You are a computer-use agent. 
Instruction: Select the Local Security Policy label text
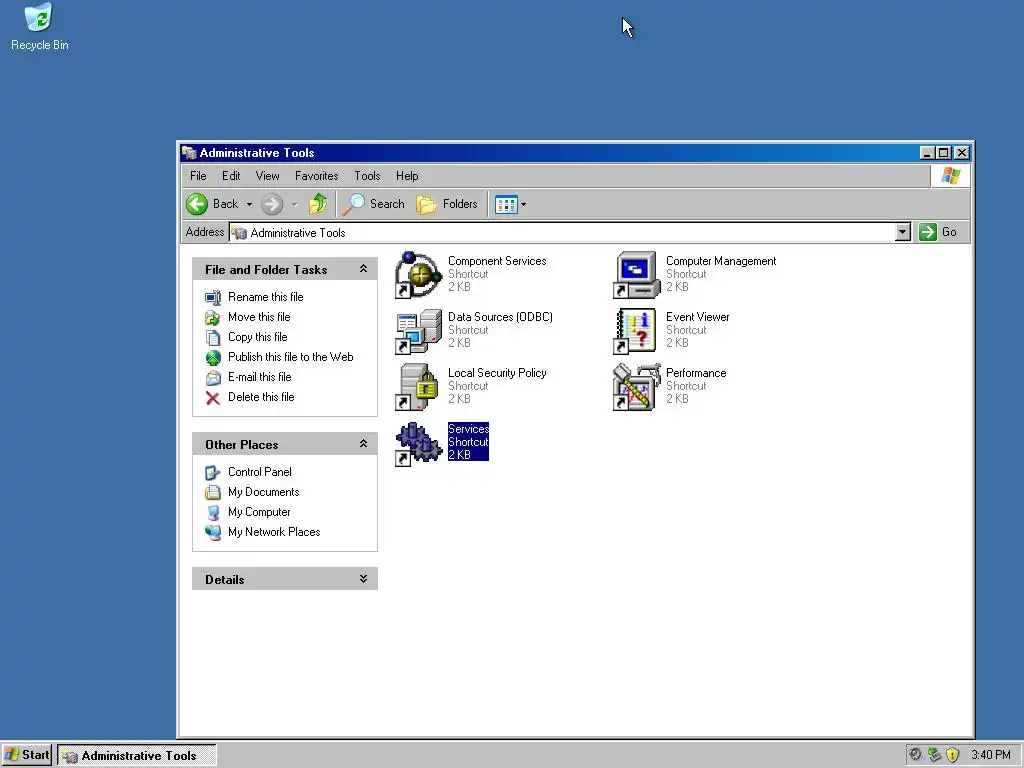point(497,373)
